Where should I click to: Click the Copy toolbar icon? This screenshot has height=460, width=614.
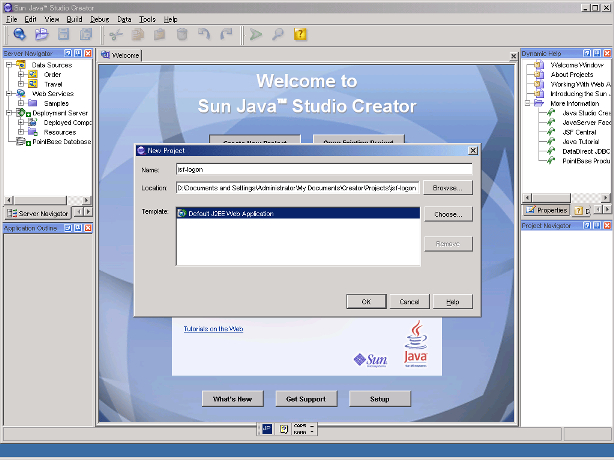click(x=137, y=35)
